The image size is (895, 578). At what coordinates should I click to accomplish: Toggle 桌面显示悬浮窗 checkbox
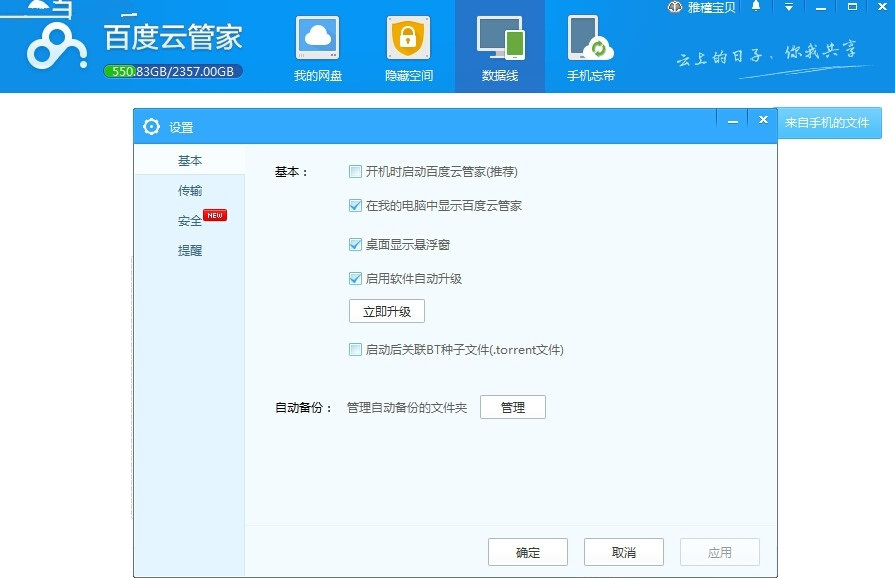coord(355,245)
